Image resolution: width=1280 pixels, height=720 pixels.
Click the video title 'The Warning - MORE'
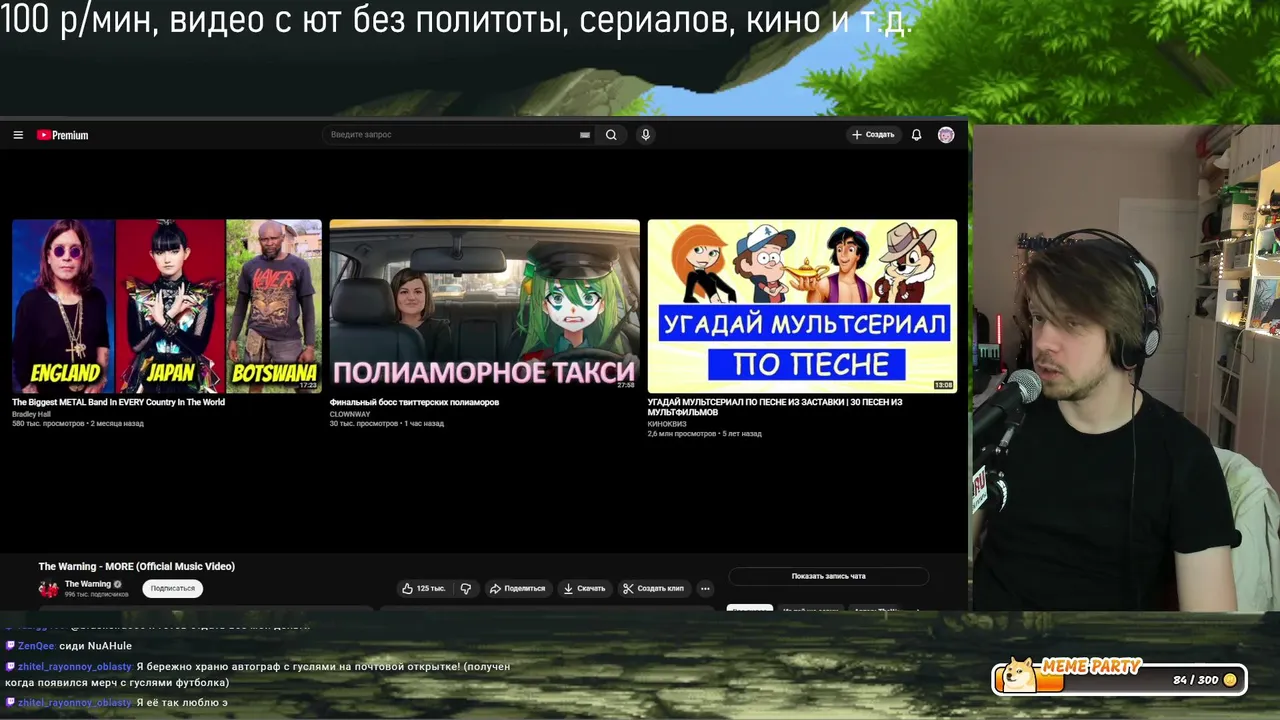click(136, 566)
